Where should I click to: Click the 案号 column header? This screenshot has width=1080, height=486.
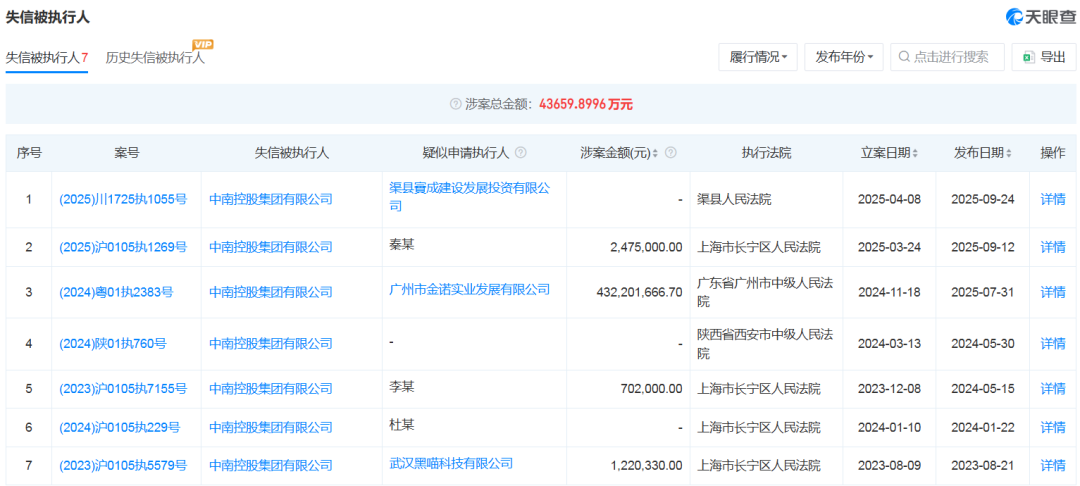coord(126,153)
